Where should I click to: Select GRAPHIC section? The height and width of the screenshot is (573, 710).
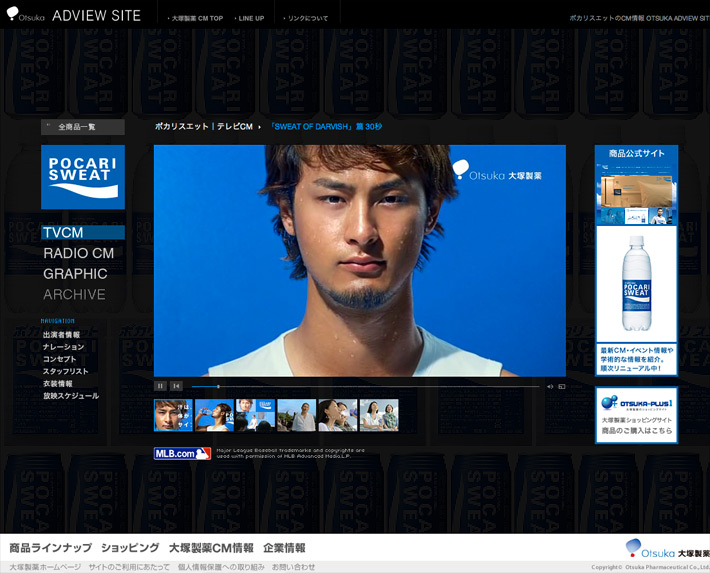pyautogui.click(x=75, y=274)
